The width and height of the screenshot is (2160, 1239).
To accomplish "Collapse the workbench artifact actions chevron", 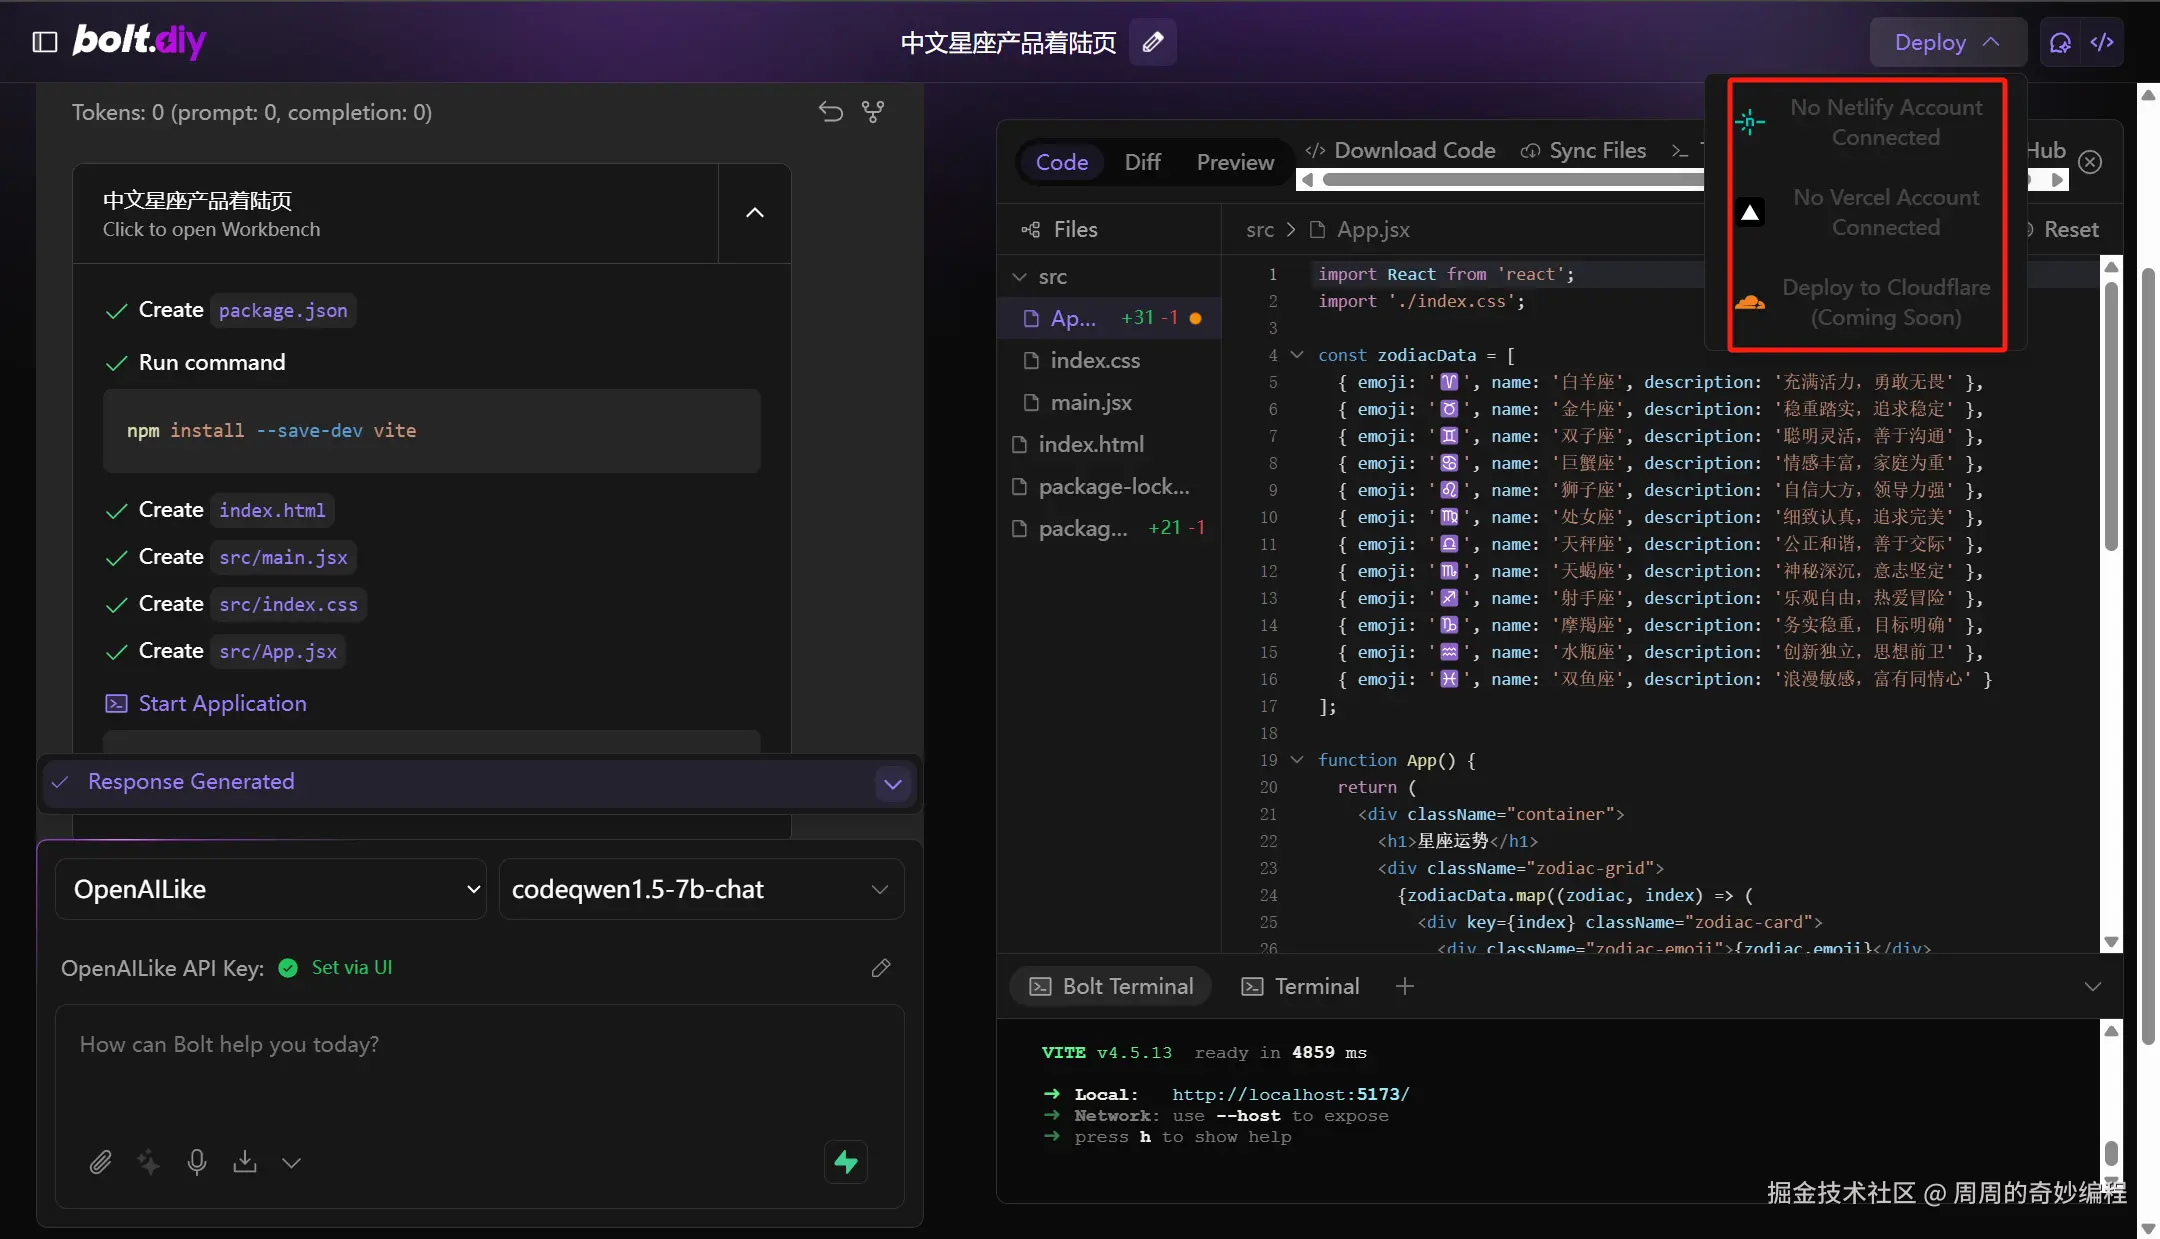I will 755,213.
